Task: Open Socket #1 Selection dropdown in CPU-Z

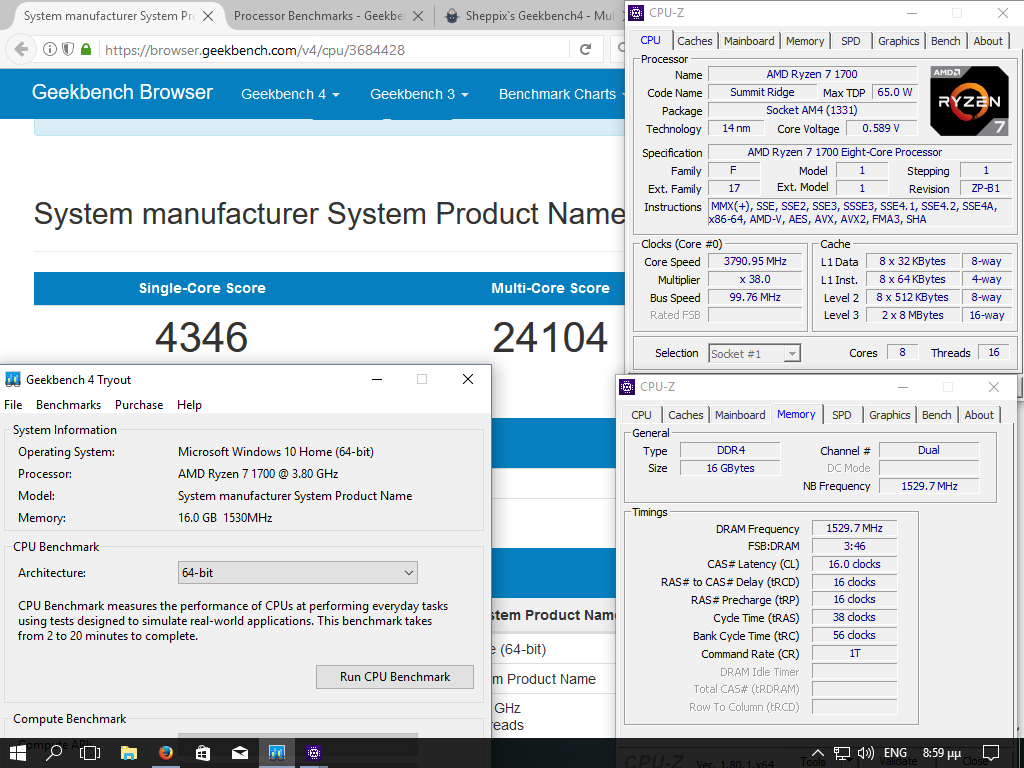Action: (x=754, y=354)
